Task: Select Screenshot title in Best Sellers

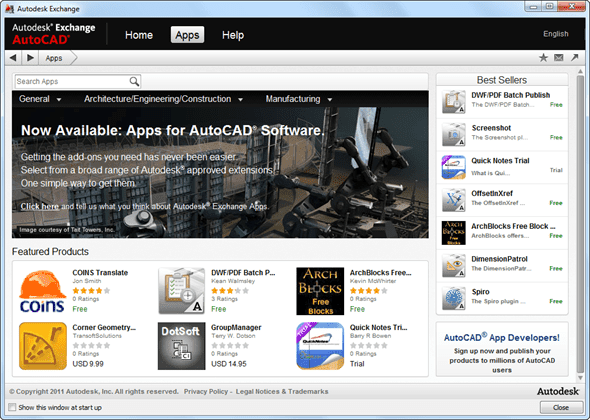Action: [491, 128]
